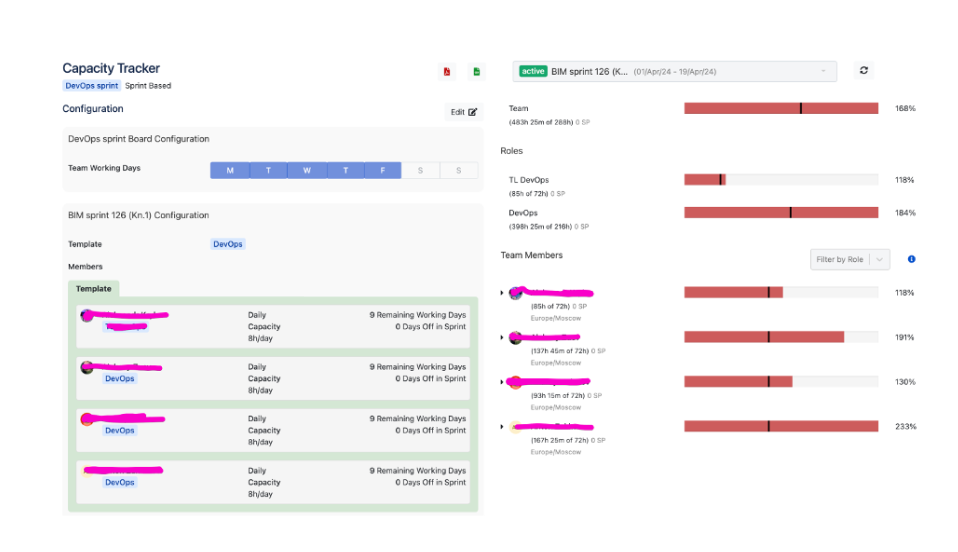Click the green spreadsheet export icon
The image size is (958, 552).
476,72
